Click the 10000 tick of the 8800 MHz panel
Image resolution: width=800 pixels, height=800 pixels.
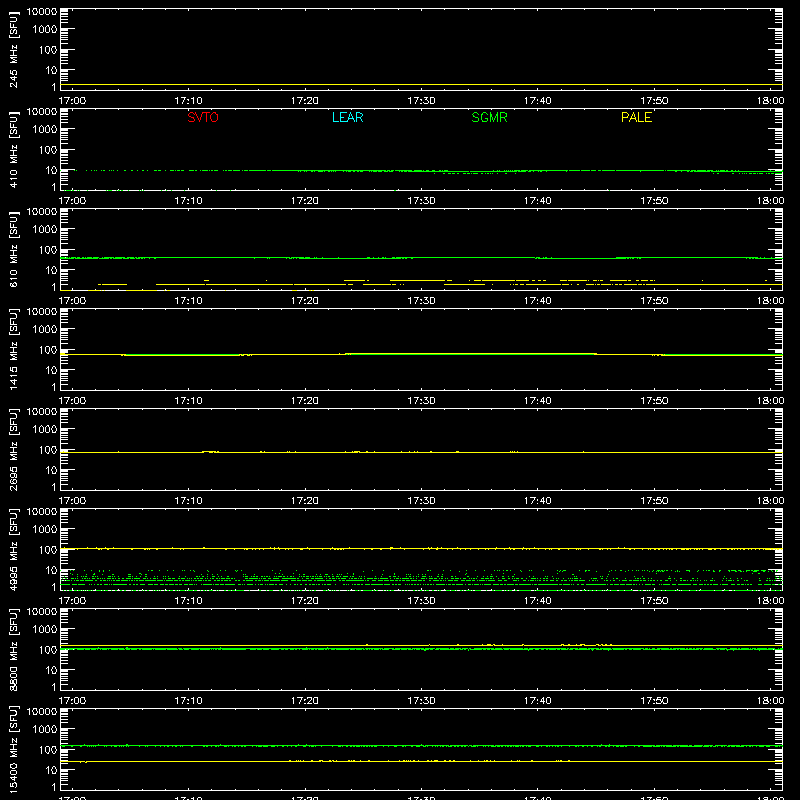pyautogui.click(x=42, y=612)
